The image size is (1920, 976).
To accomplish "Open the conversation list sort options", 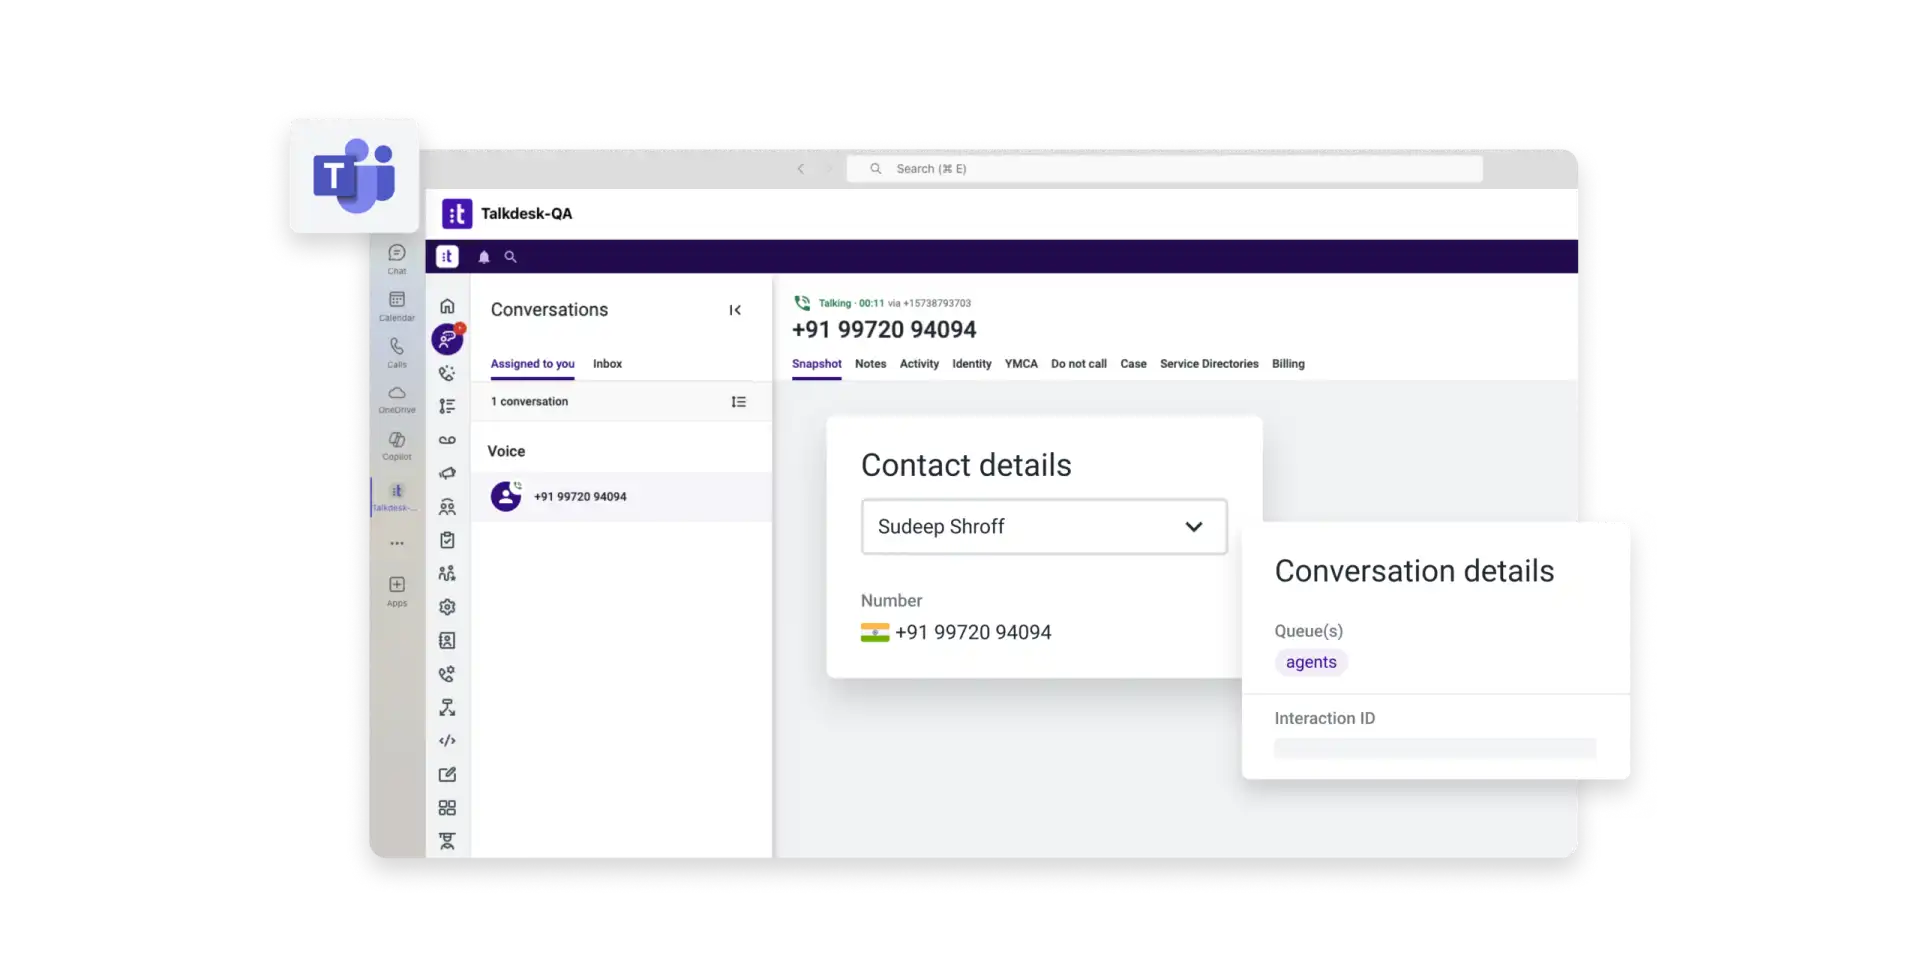I will pyautogui.click(x=738, y=402).
